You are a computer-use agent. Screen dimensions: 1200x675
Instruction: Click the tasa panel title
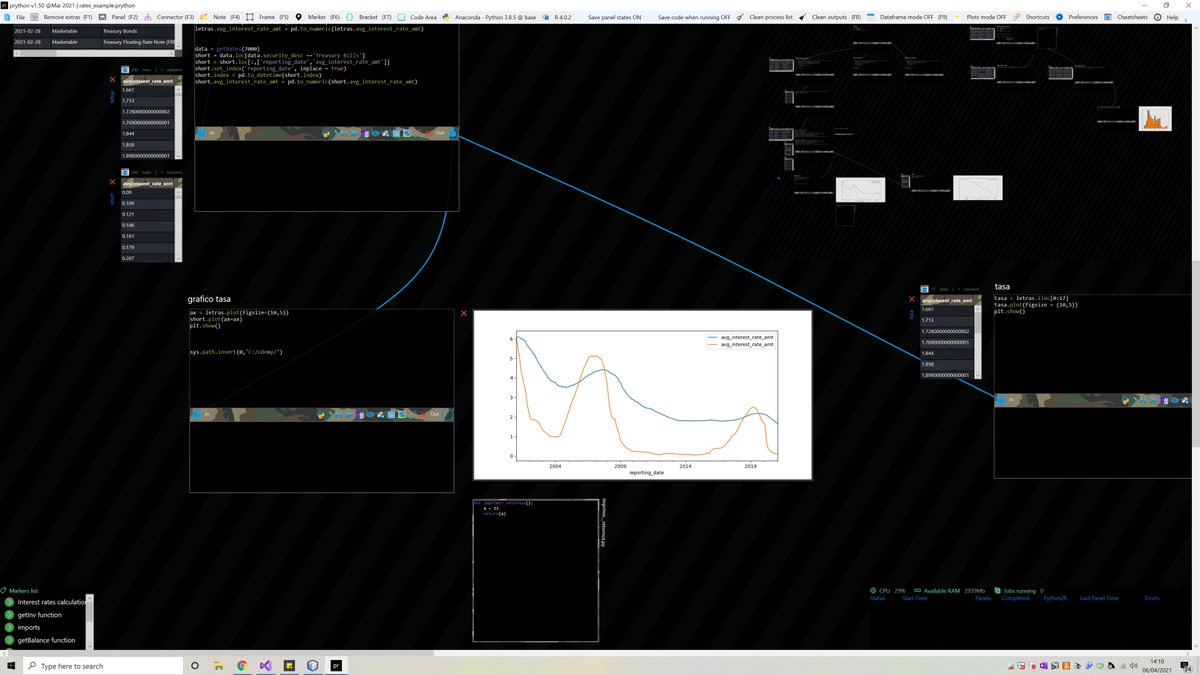(1003, 288)
